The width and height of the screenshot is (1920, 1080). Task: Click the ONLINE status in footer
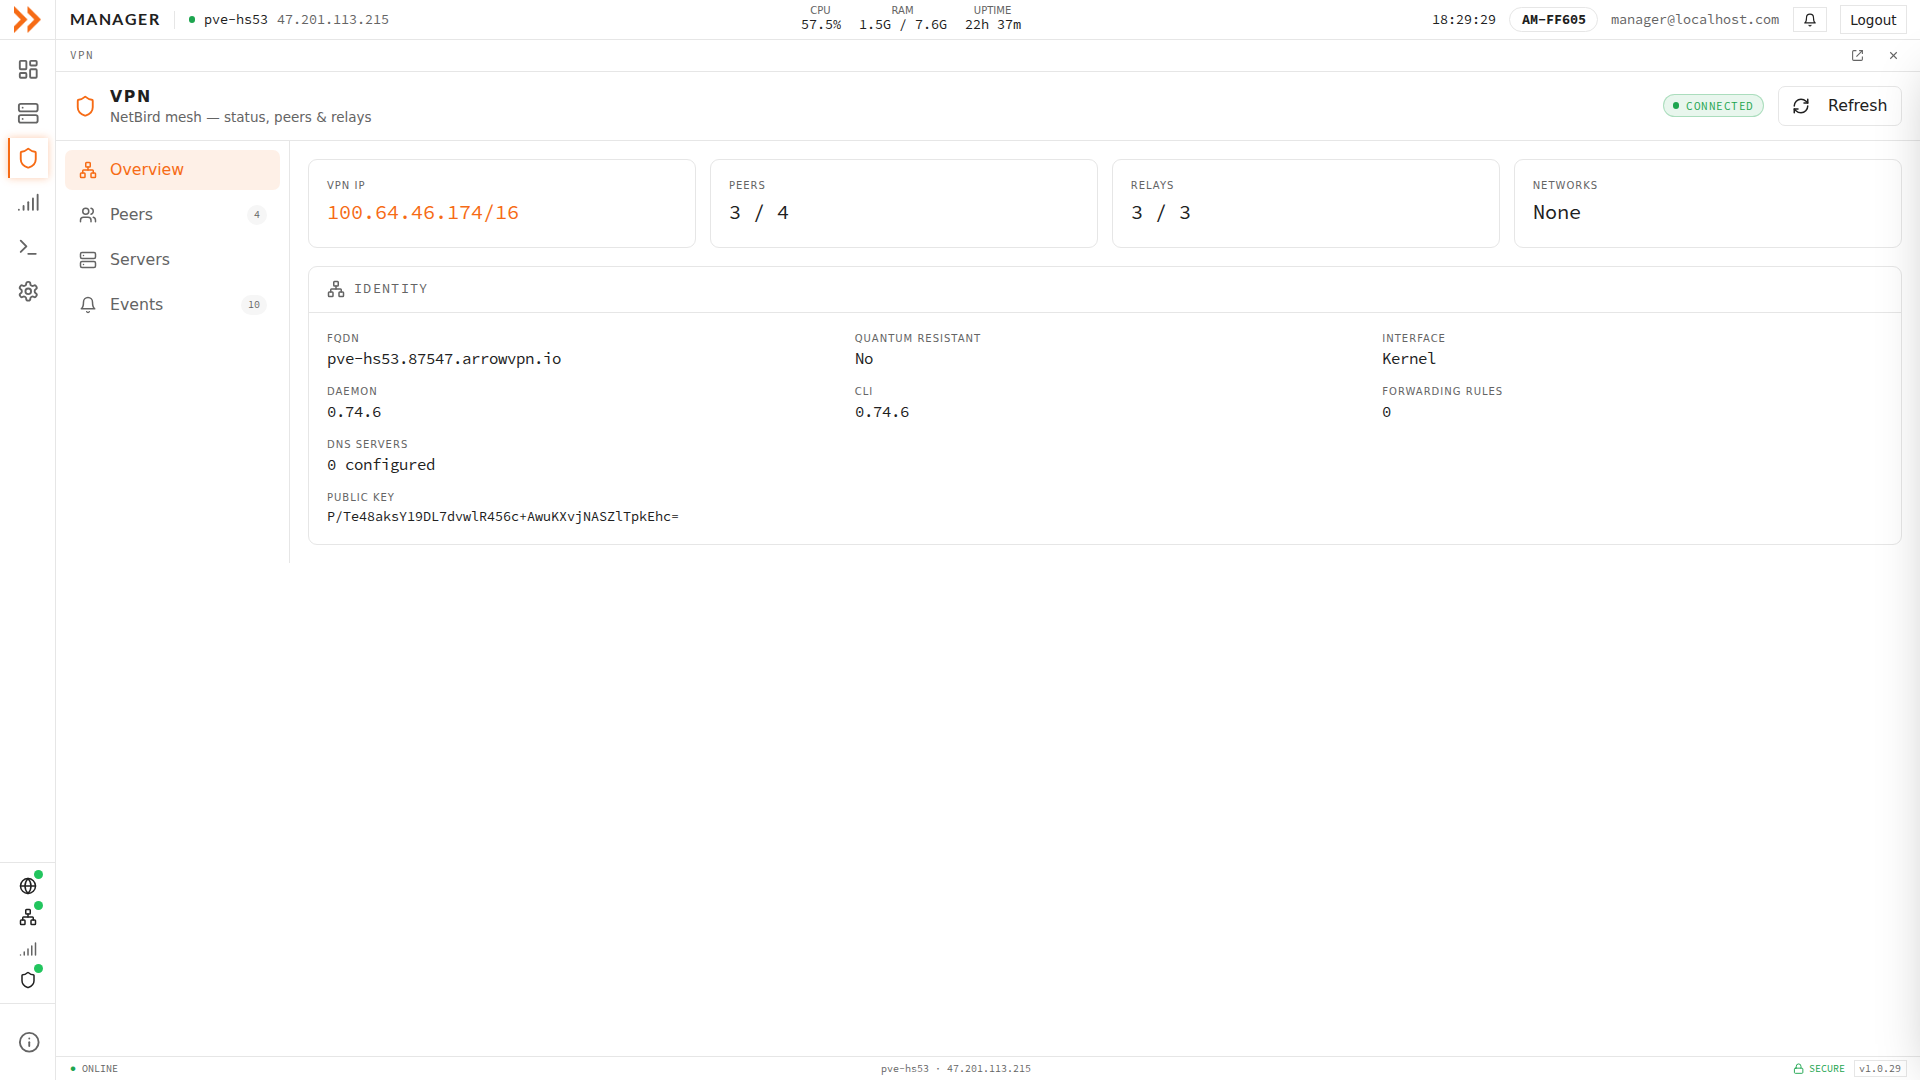tap(94, 1069)
